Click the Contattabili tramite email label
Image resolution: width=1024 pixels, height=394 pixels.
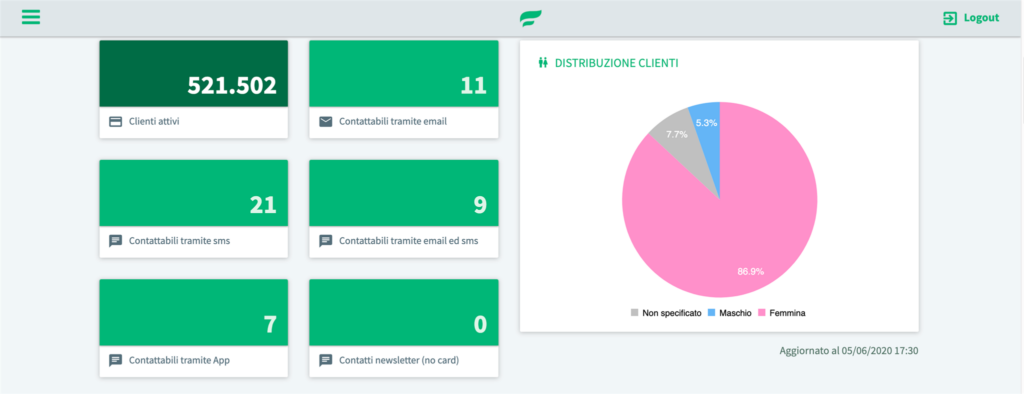393,122
